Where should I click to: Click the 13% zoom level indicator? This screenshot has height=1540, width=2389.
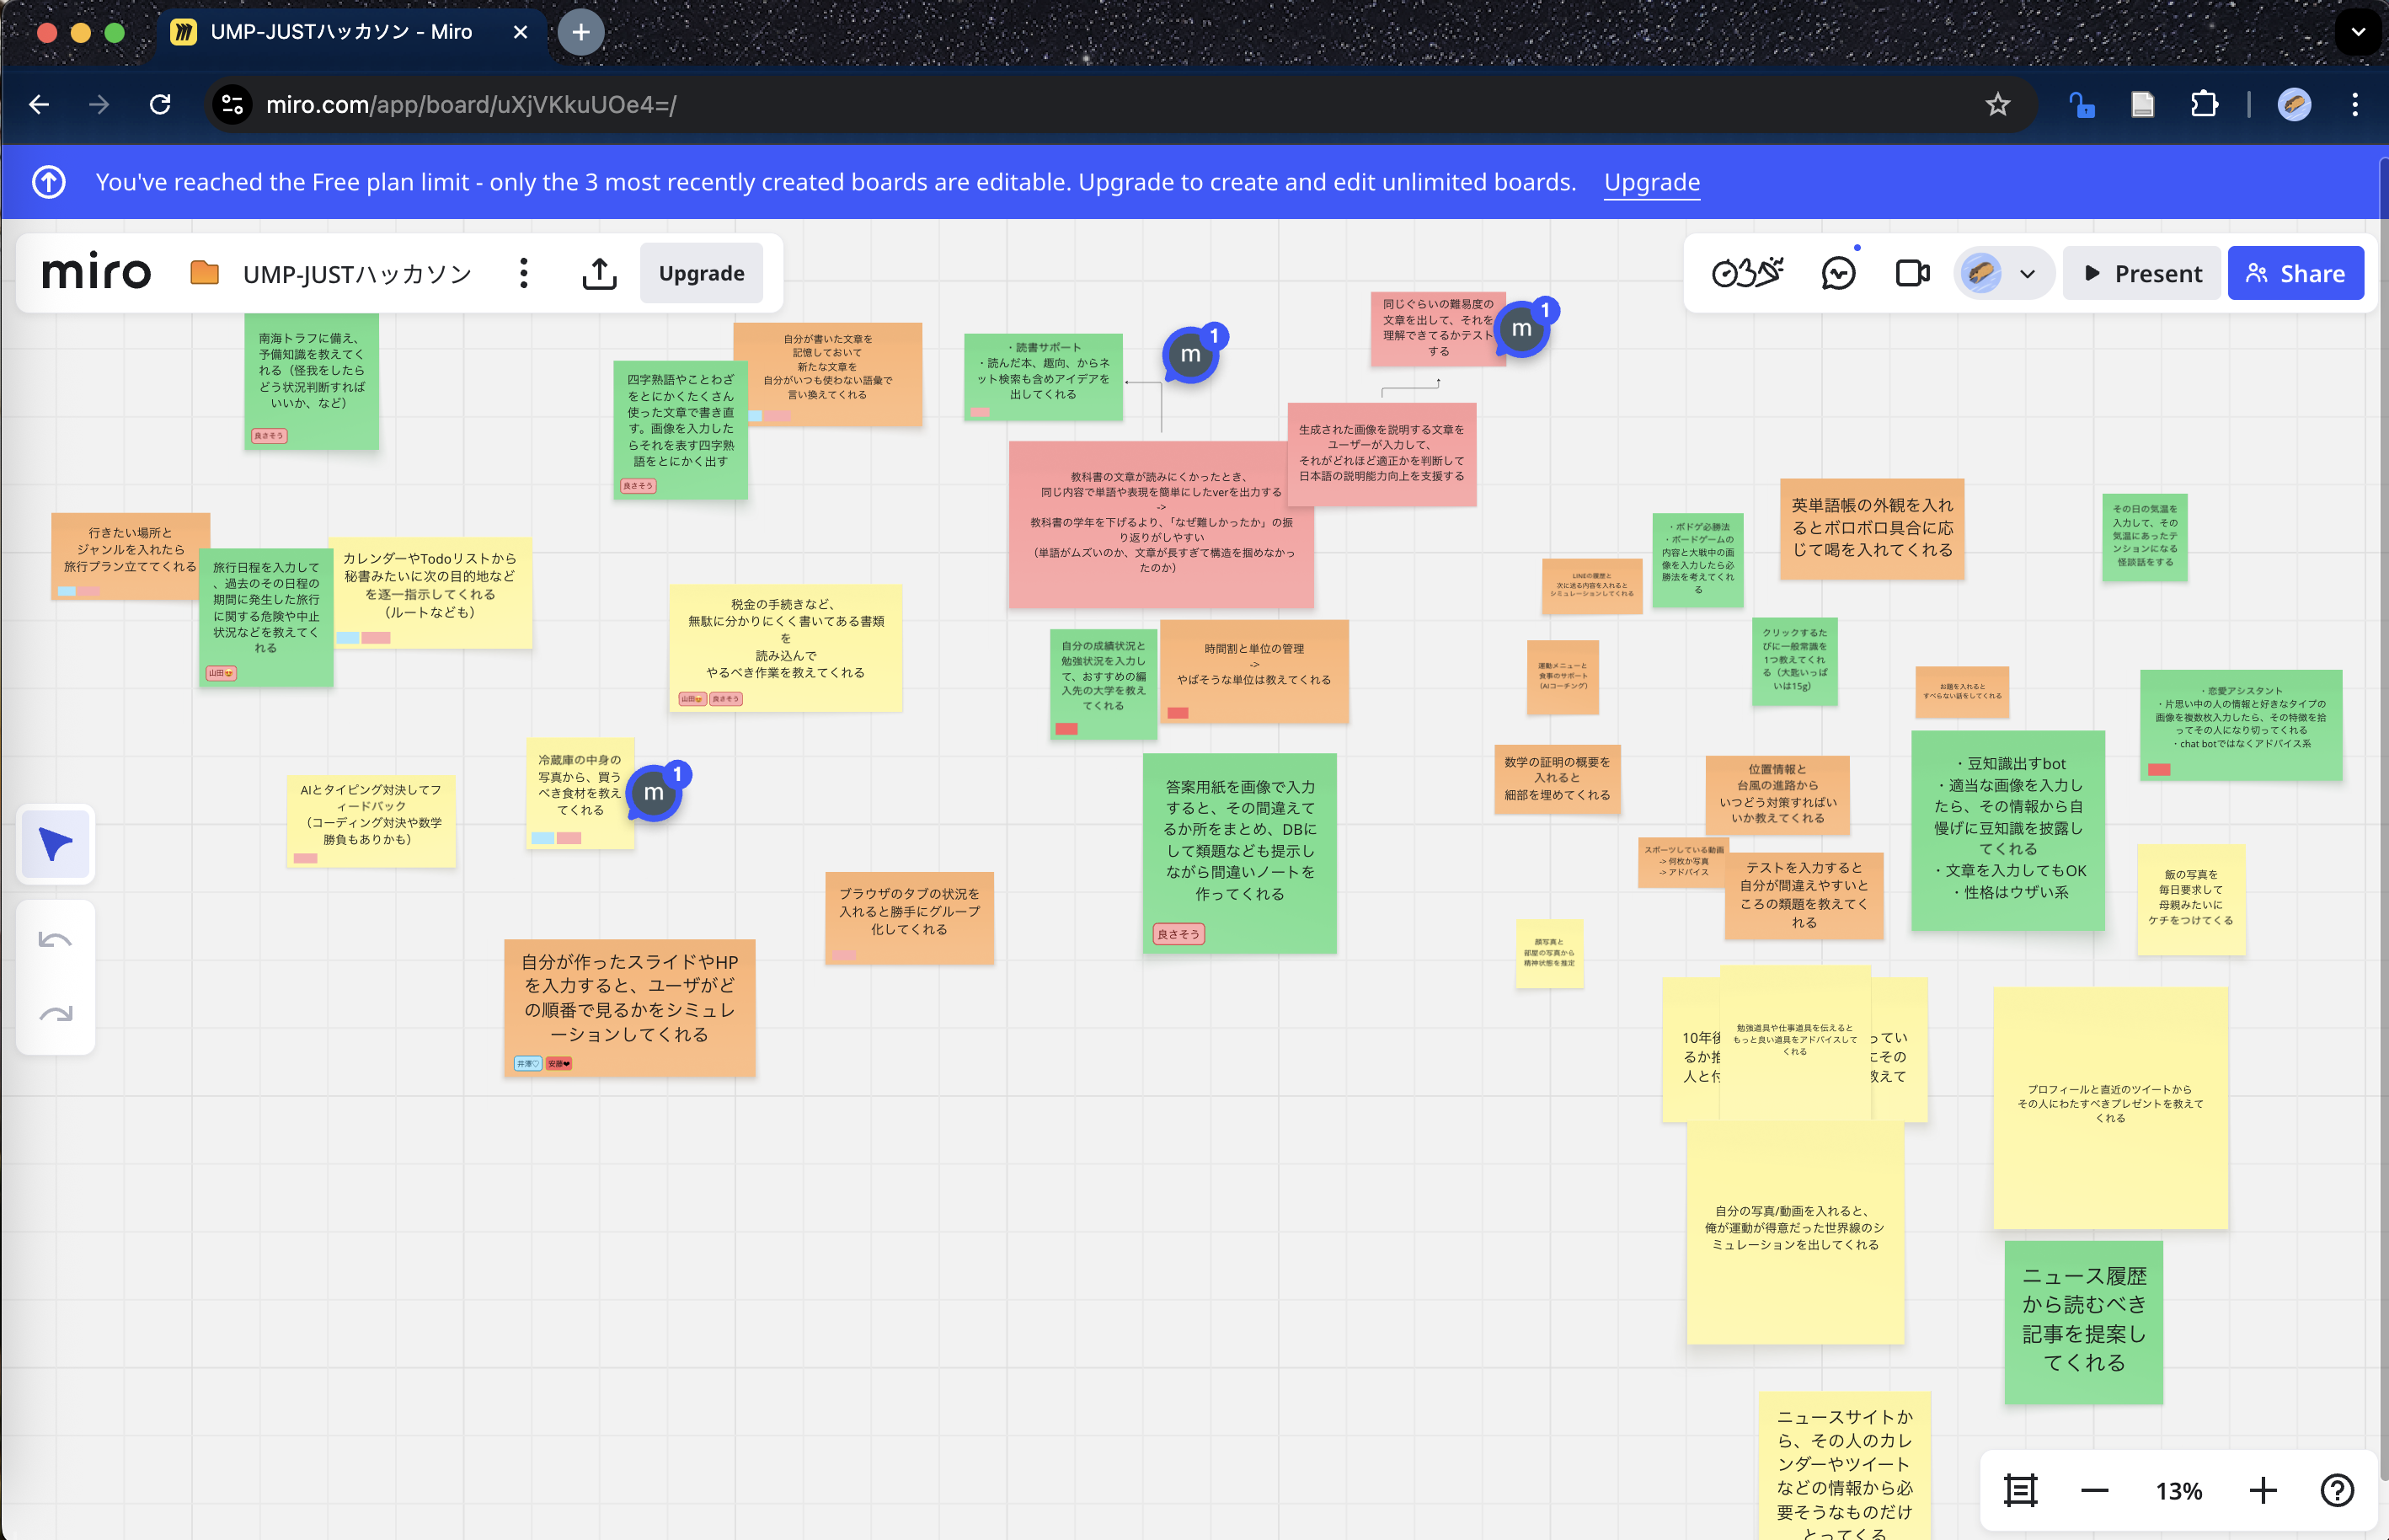[2178, 1491]
